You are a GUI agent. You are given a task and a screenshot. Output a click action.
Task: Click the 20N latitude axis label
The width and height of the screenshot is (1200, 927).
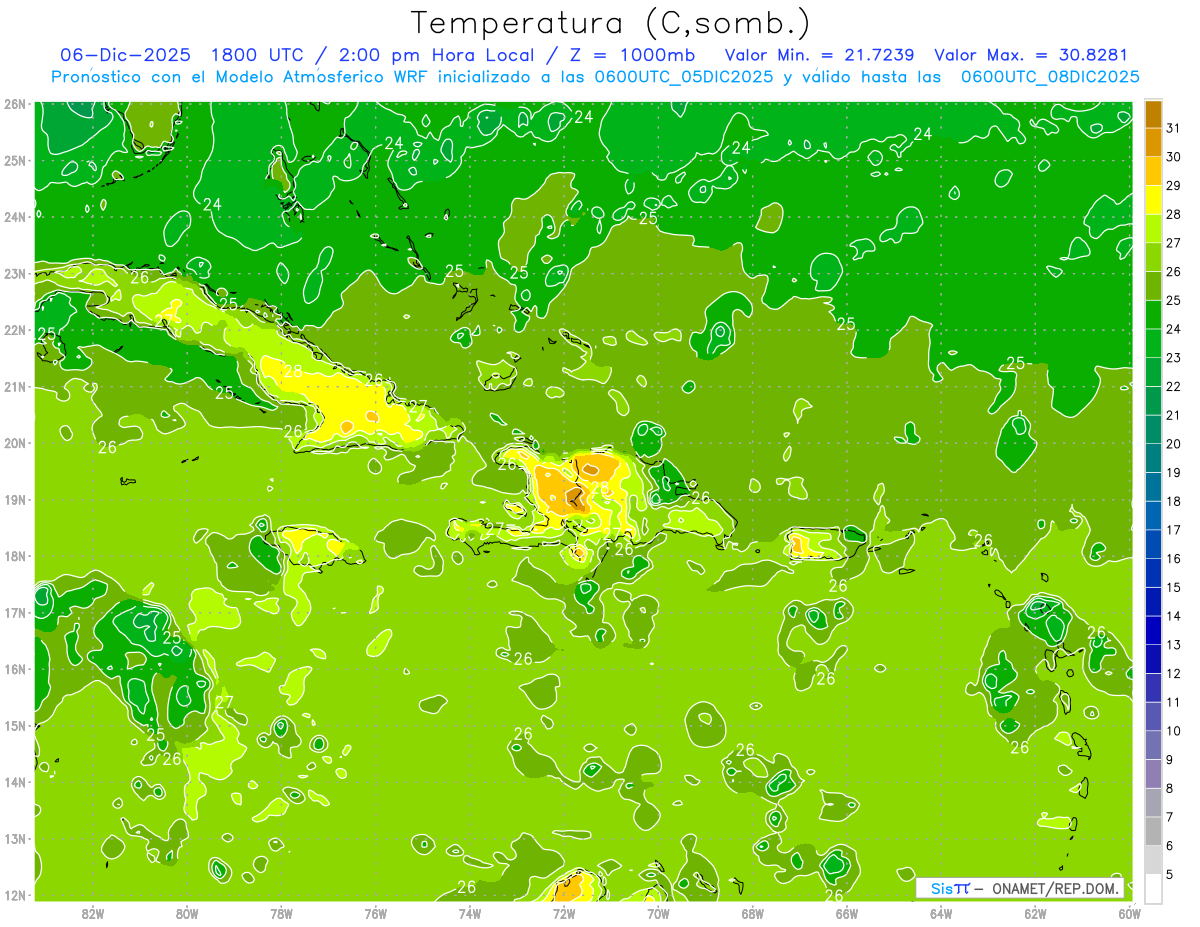click(15, 443)
